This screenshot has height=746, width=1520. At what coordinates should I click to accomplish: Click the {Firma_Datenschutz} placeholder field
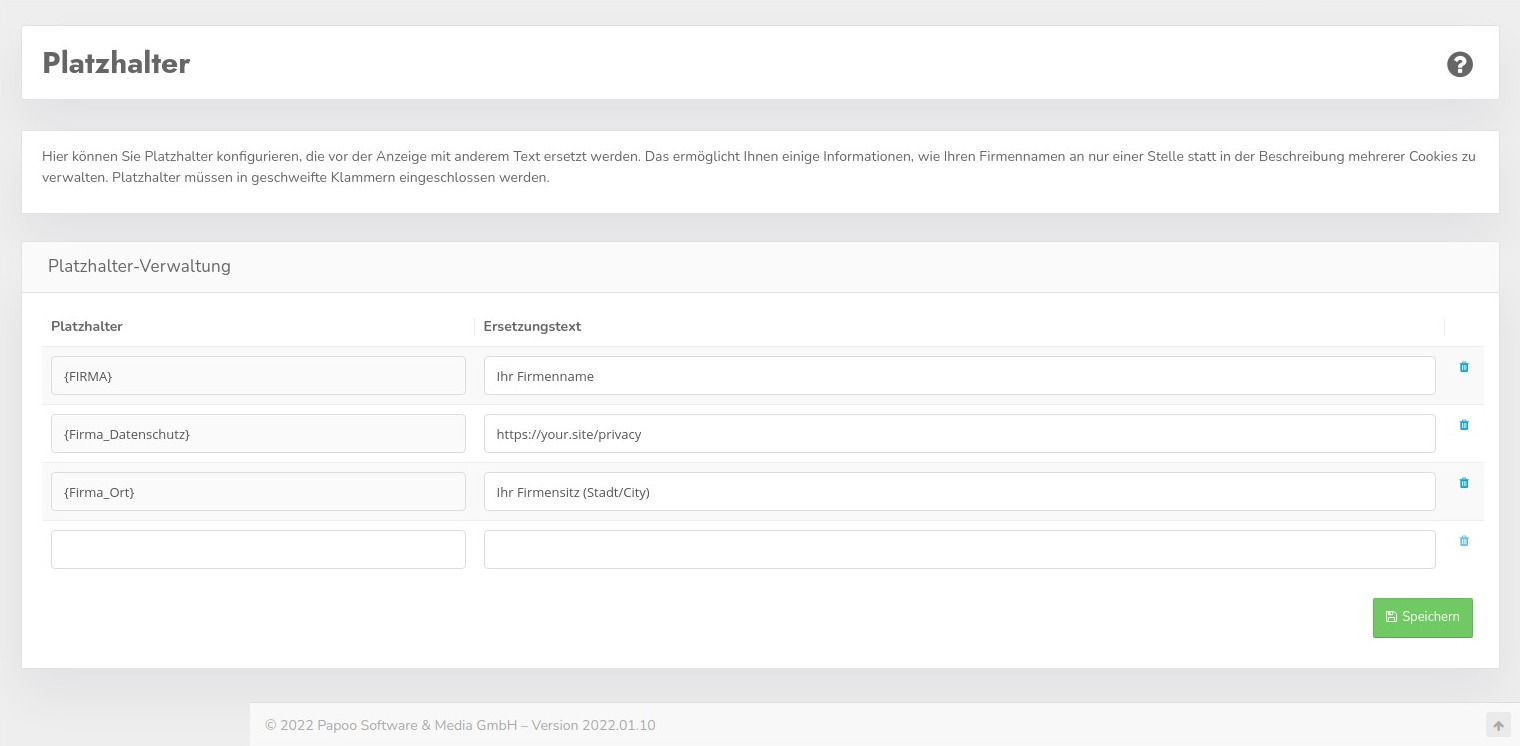point(258,434)
